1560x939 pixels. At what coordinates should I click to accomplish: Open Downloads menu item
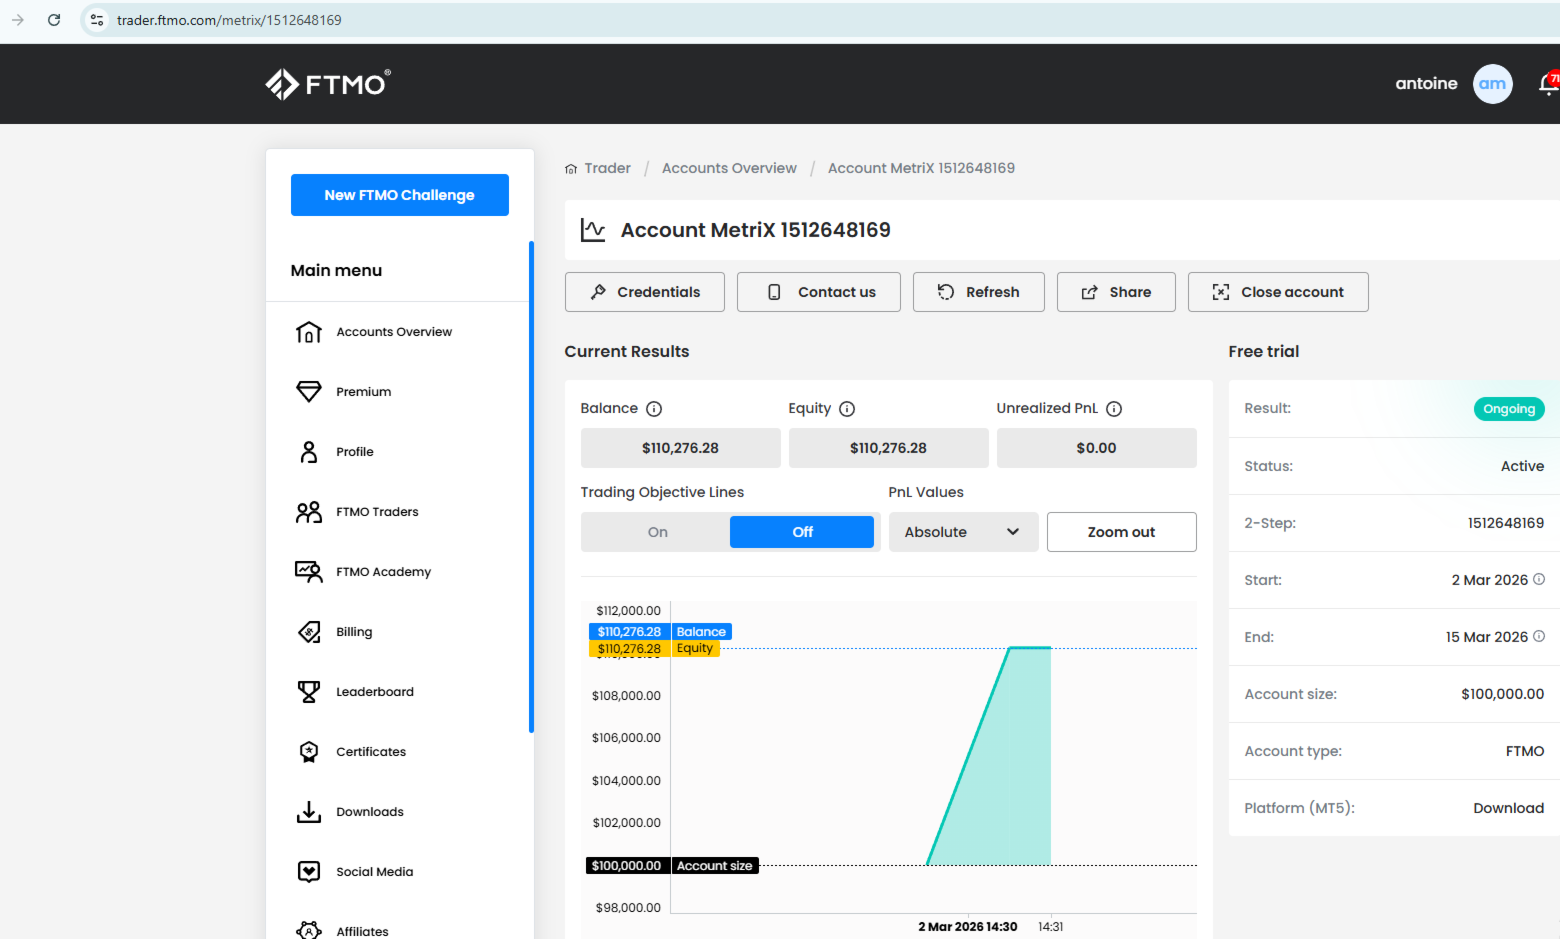coord(370,812)
